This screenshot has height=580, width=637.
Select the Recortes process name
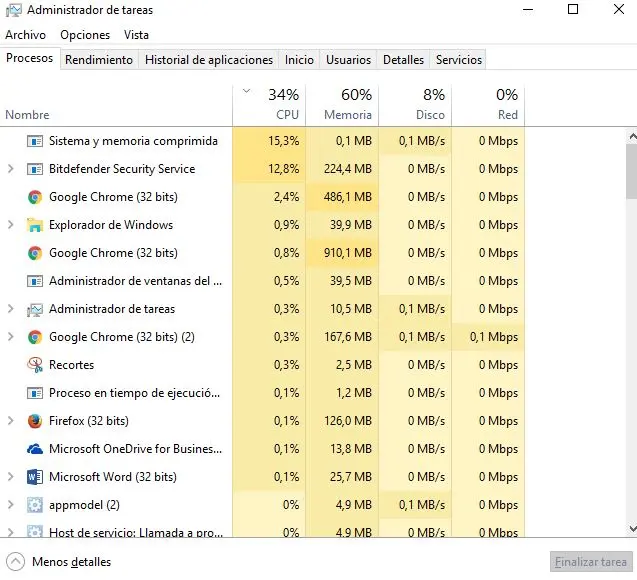click(x=72, y=365)
